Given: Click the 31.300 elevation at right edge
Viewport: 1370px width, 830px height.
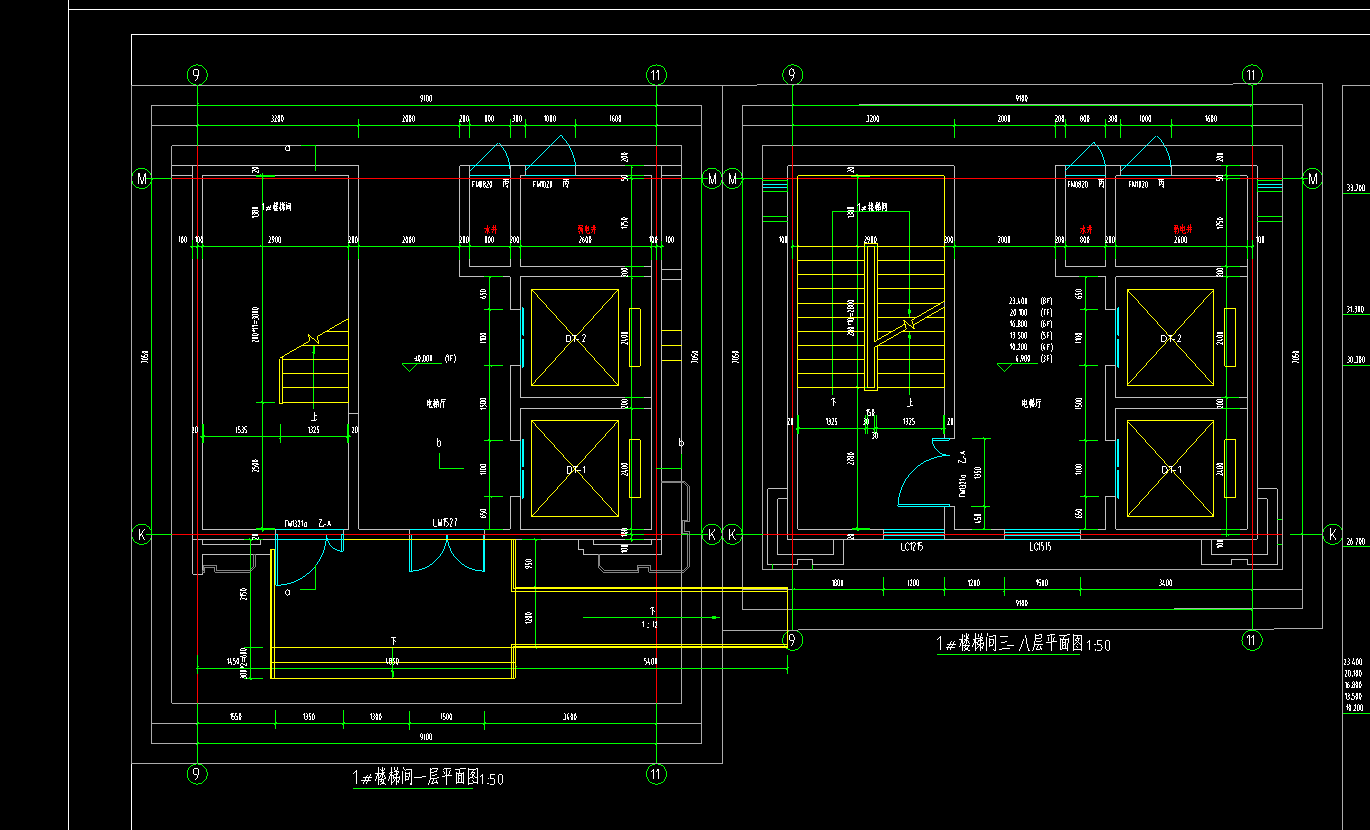Looking at the screenshot, I should click(1356, 309).
